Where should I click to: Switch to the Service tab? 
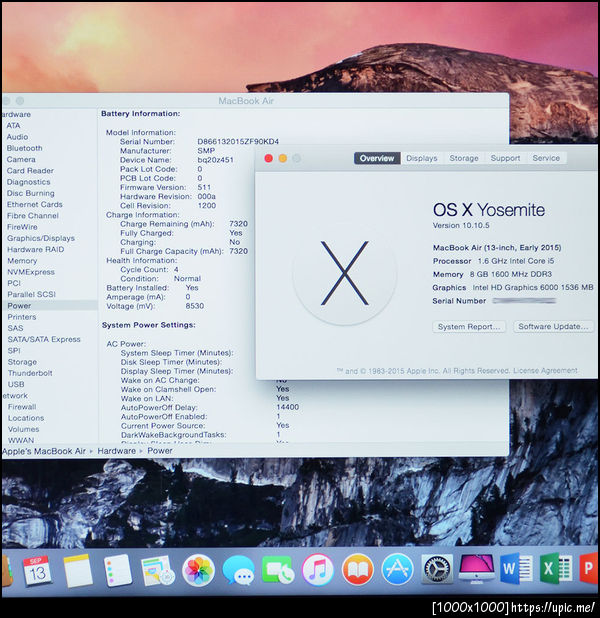[x=546, y=158]
